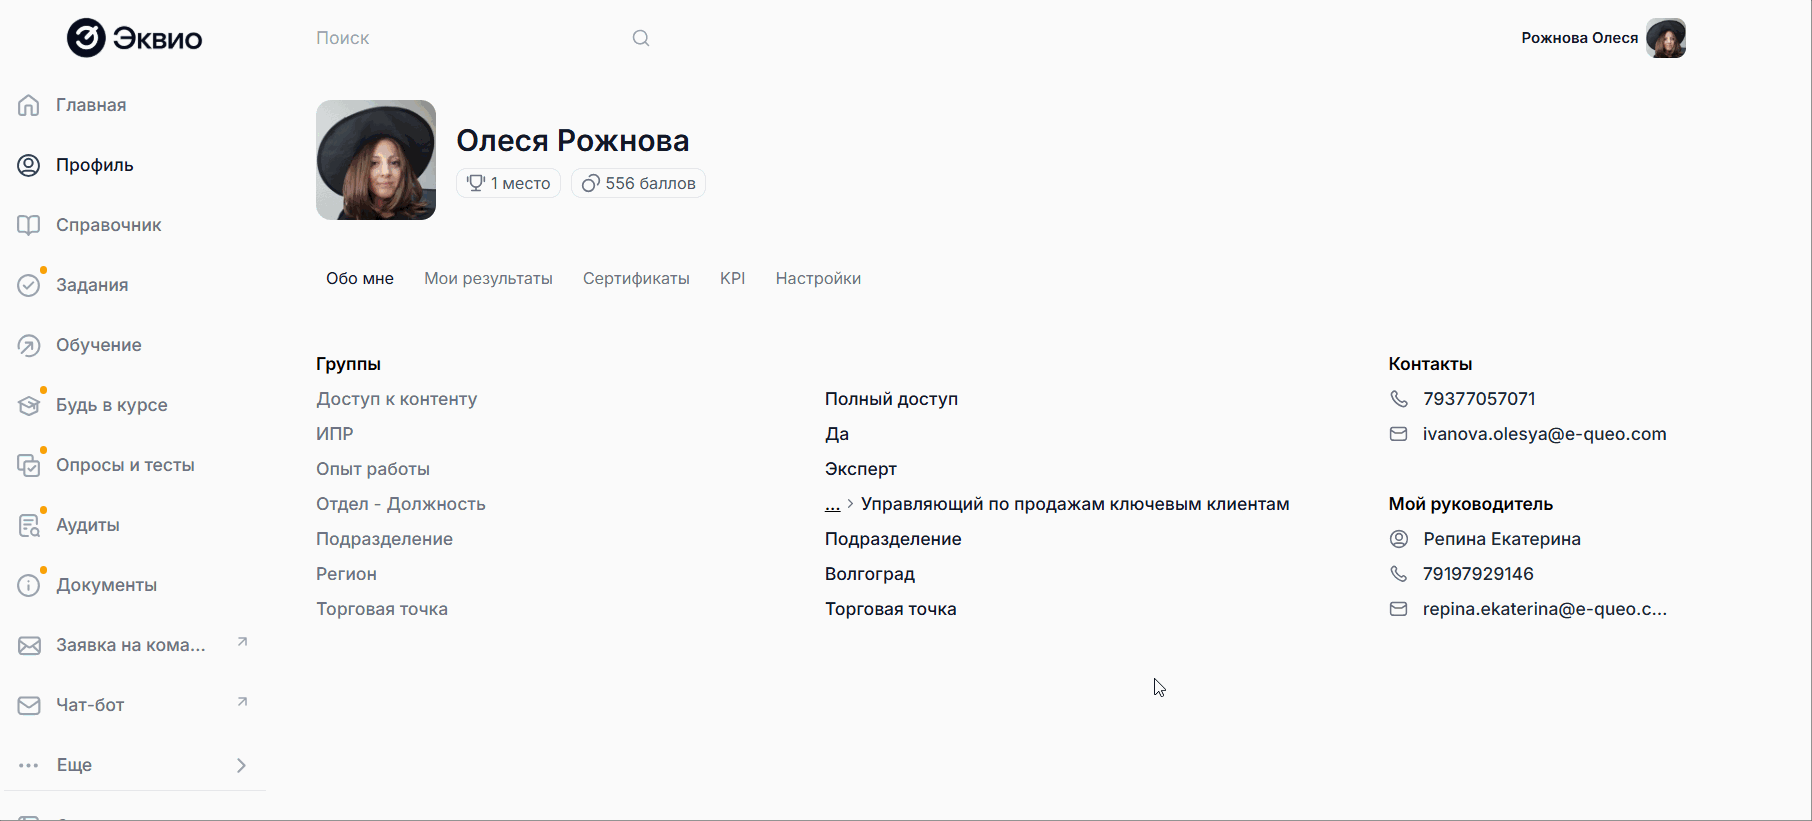Click the Будь в курсе graduation cap icon
This screenshot has width=1812, height=821.
pos(29,405)
